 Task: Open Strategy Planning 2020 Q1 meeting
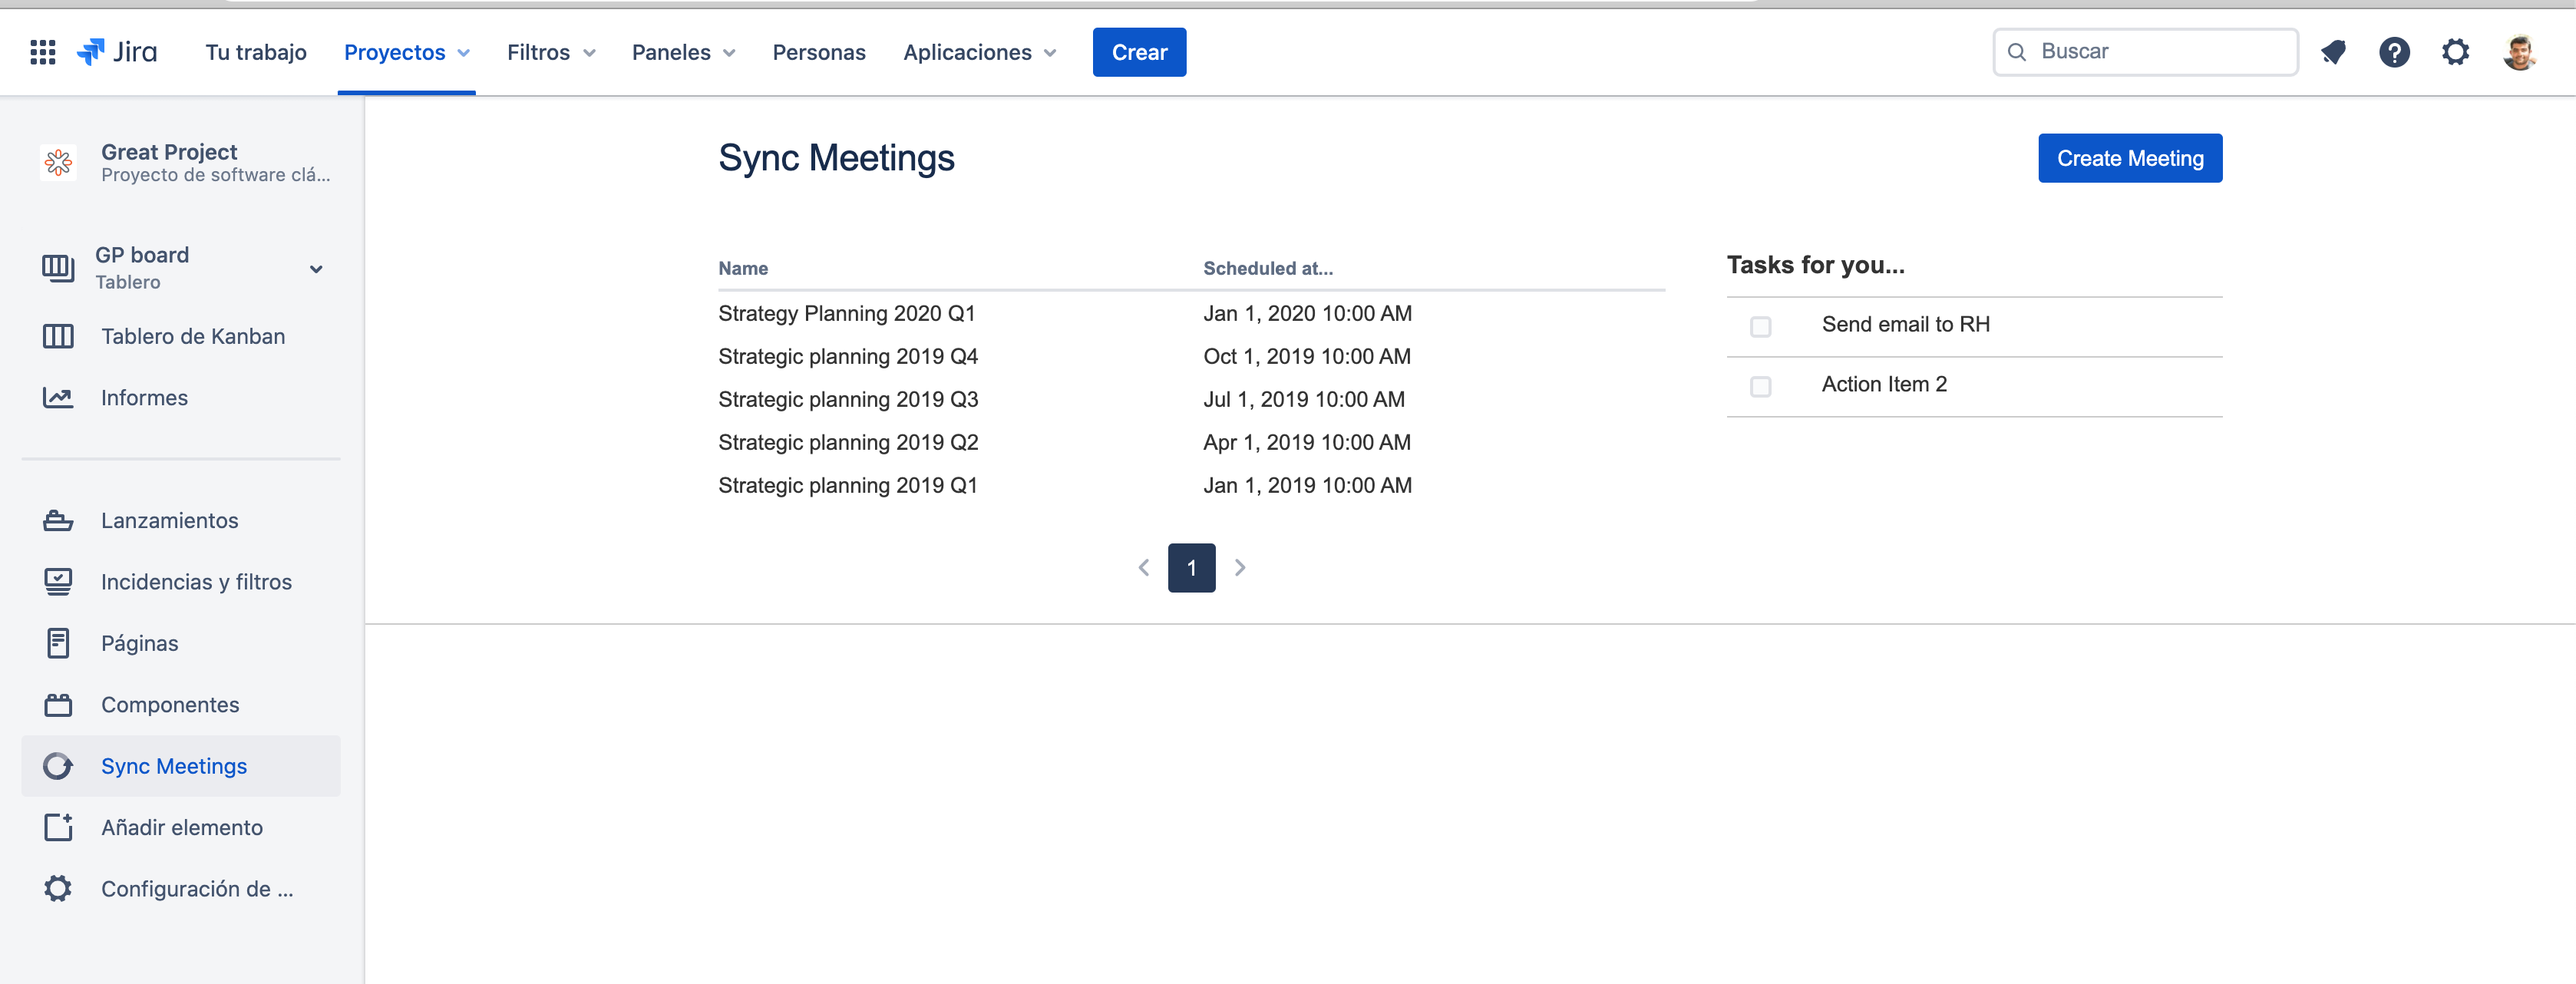[846, 313]
